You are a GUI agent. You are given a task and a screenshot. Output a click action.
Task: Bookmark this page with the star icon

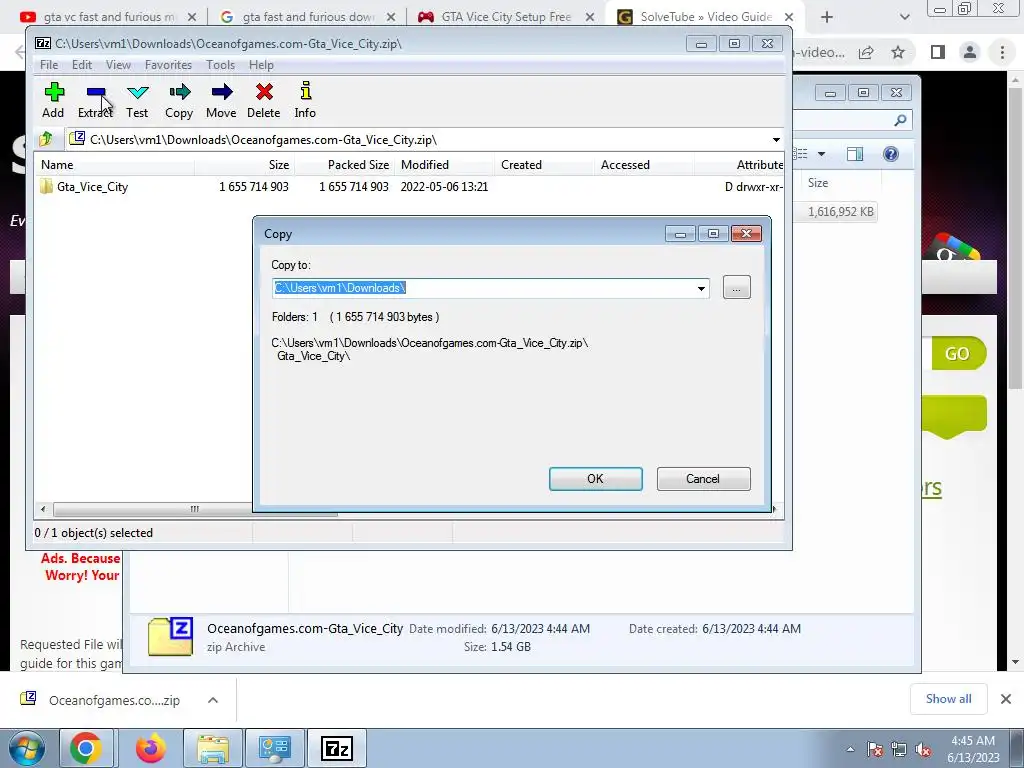899,52
